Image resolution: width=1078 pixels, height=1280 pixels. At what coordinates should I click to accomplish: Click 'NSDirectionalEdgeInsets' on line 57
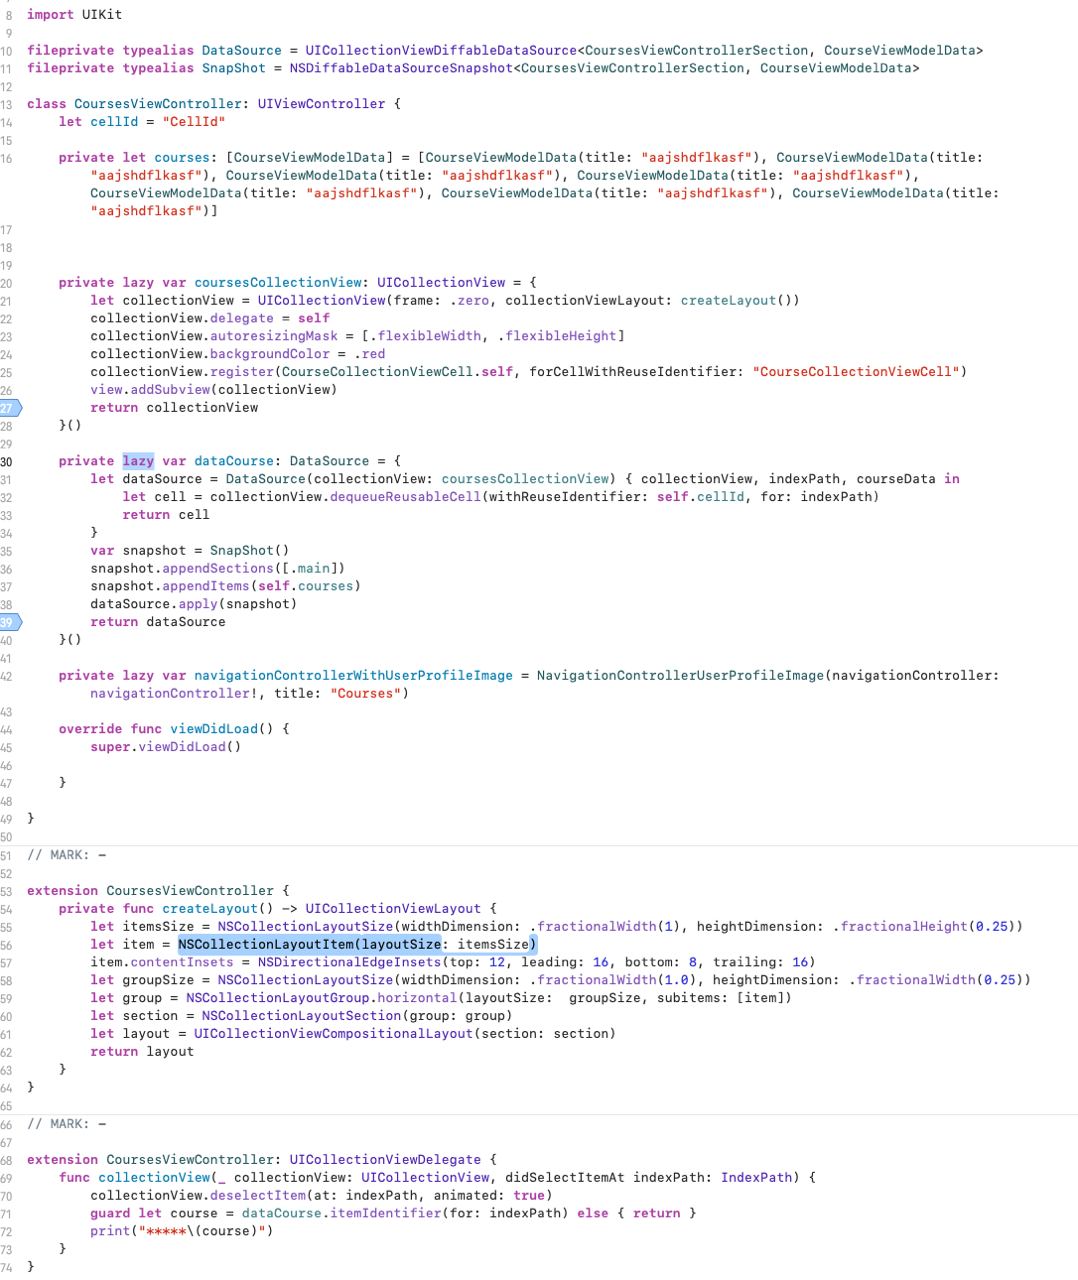tap(349, 962)
